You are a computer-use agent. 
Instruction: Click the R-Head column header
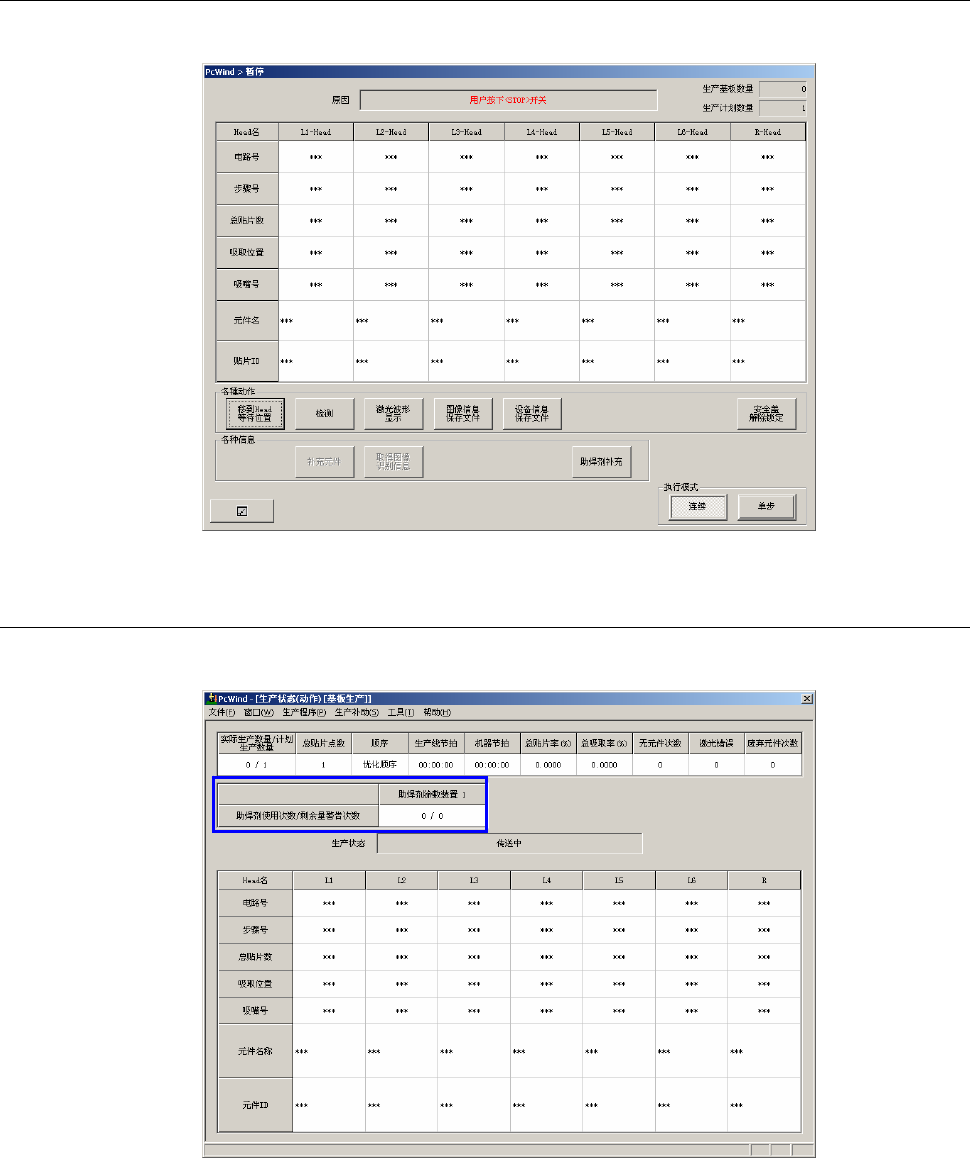[768, 132]
